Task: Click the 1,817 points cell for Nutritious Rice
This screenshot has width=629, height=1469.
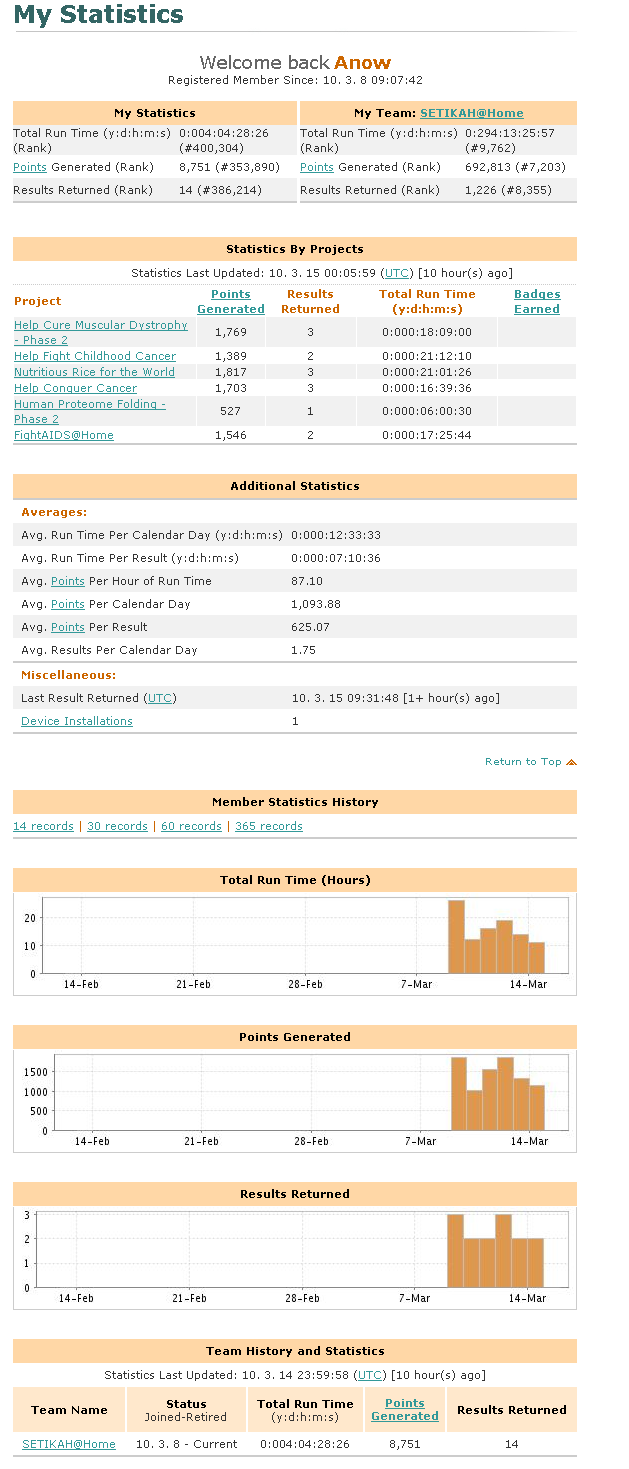Action: click(231, 372)
